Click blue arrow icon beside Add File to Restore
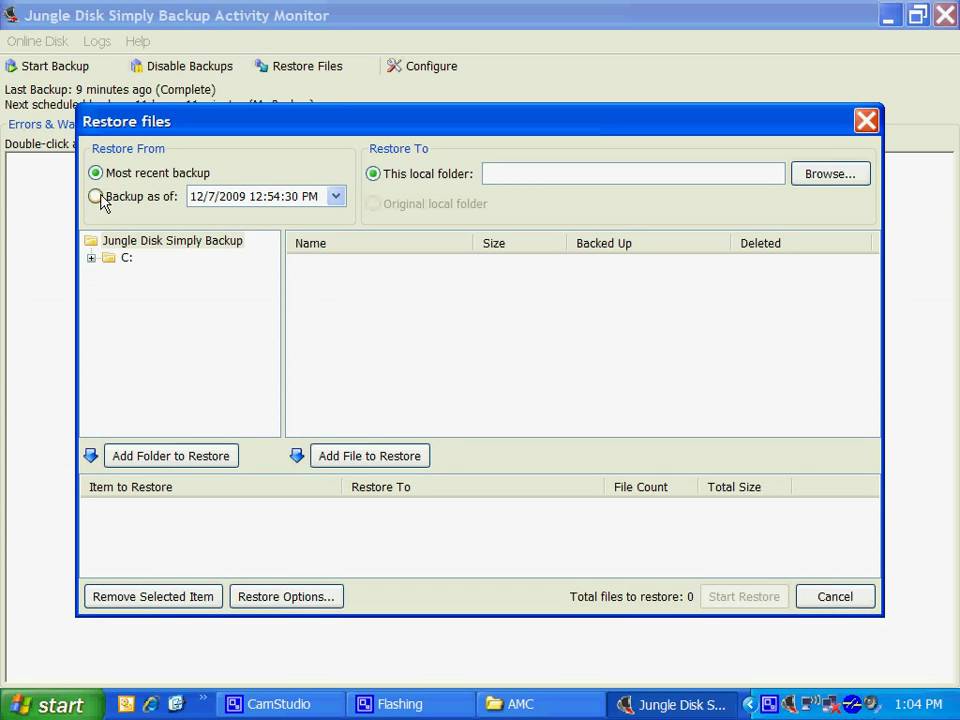 pos(297,456)
